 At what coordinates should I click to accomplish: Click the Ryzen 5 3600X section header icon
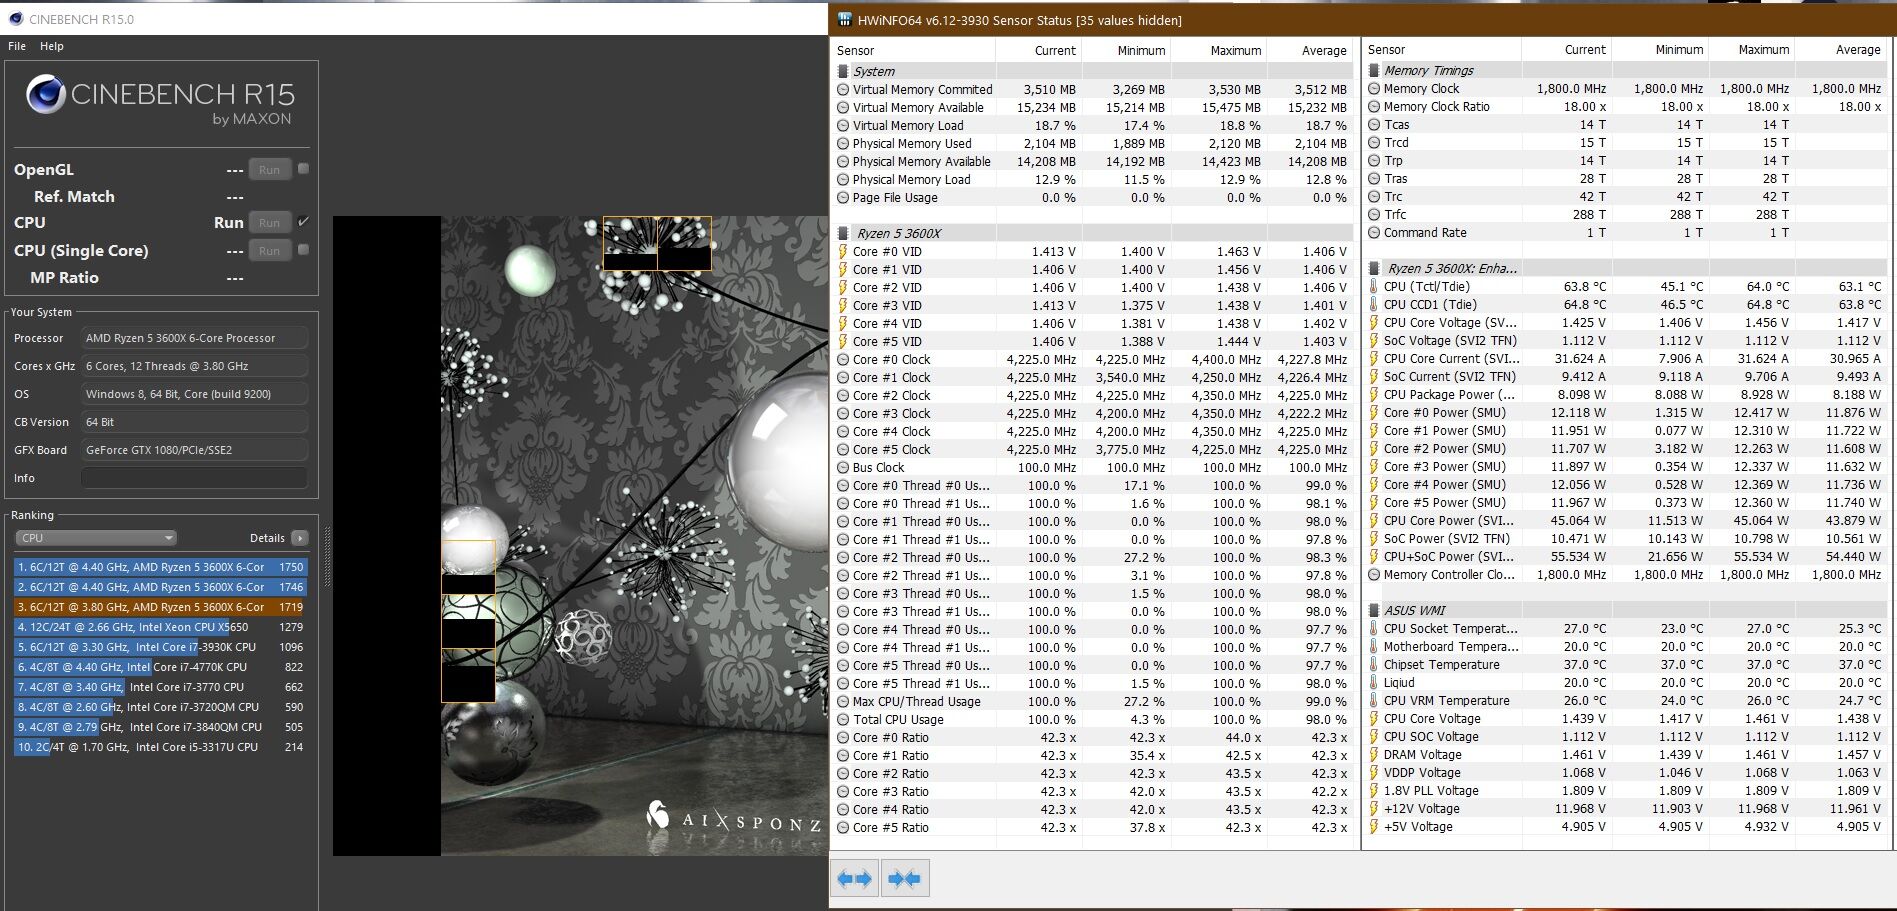coord(843,234)
